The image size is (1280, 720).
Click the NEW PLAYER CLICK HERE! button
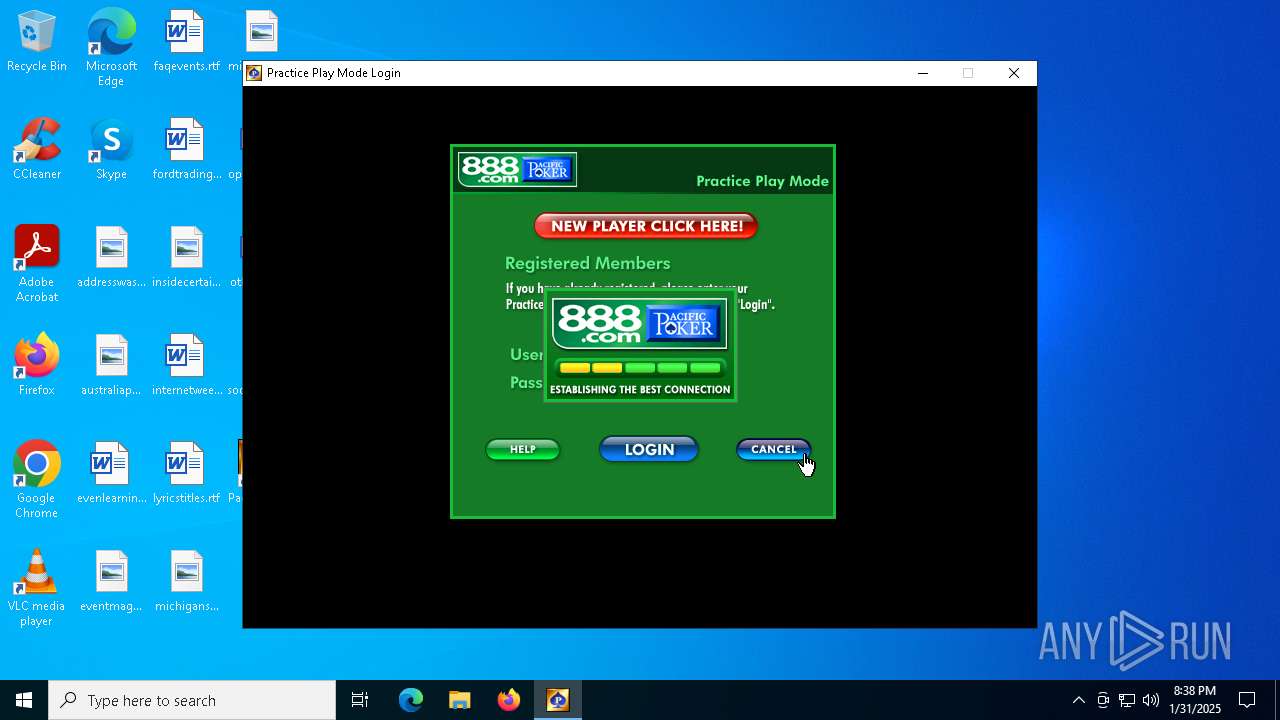click(646, 226)
